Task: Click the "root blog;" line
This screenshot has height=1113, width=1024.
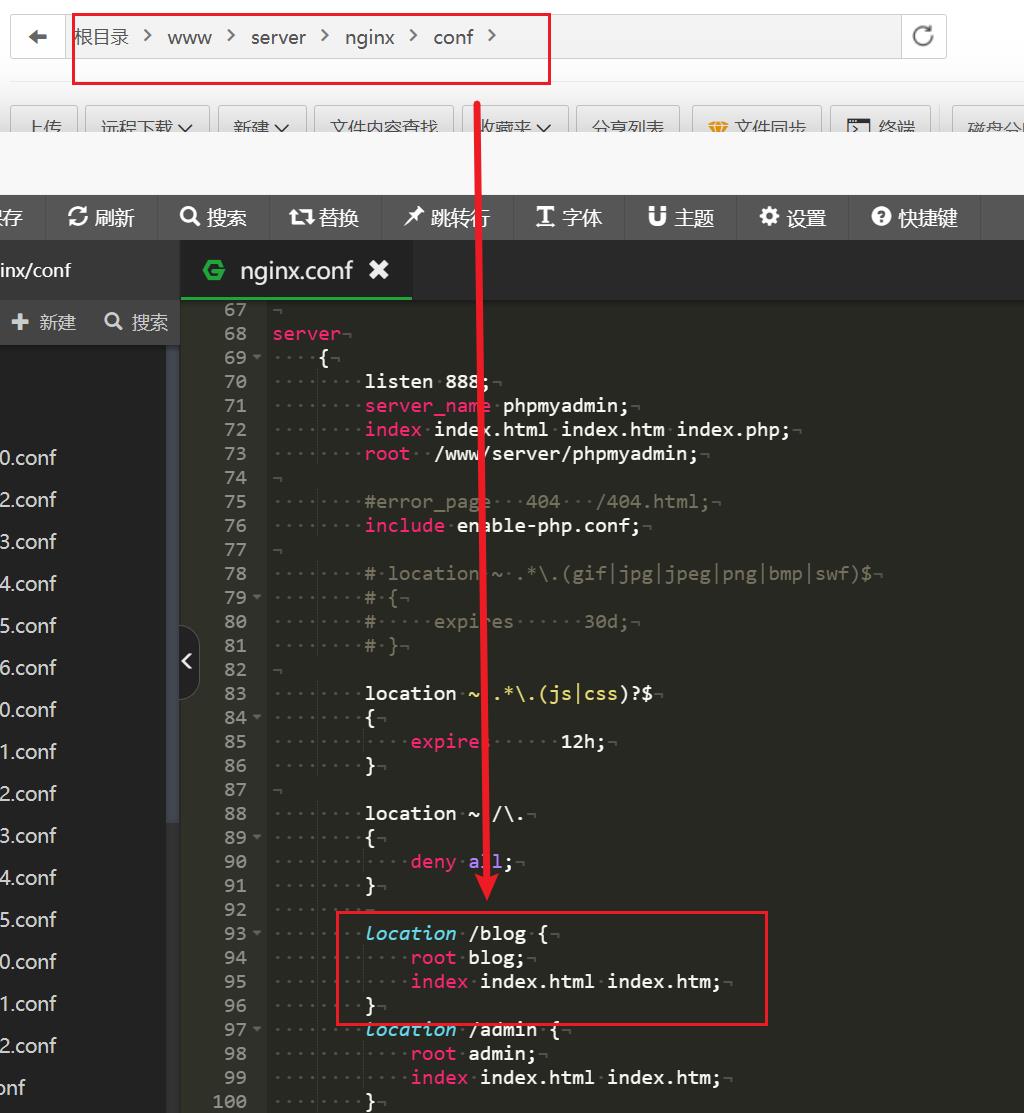Action: coord(467,958)
